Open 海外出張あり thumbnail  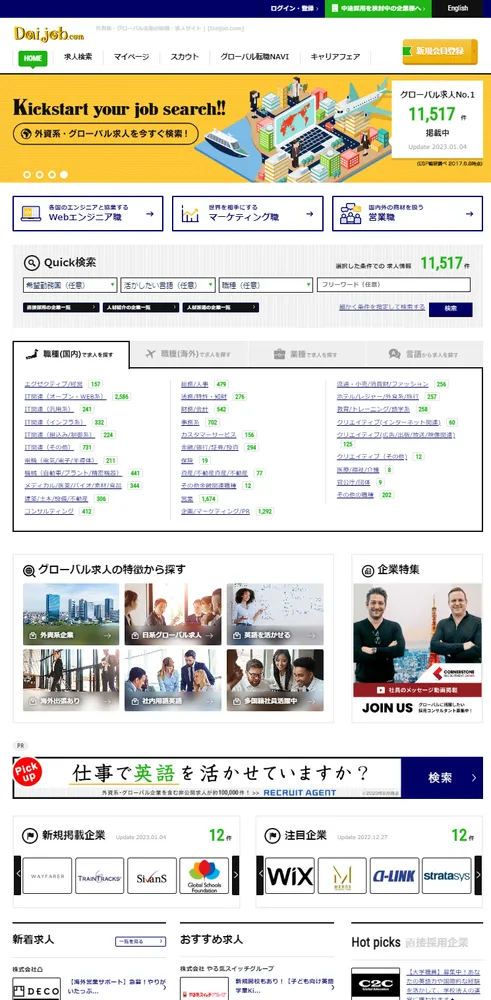click(71, 680)
